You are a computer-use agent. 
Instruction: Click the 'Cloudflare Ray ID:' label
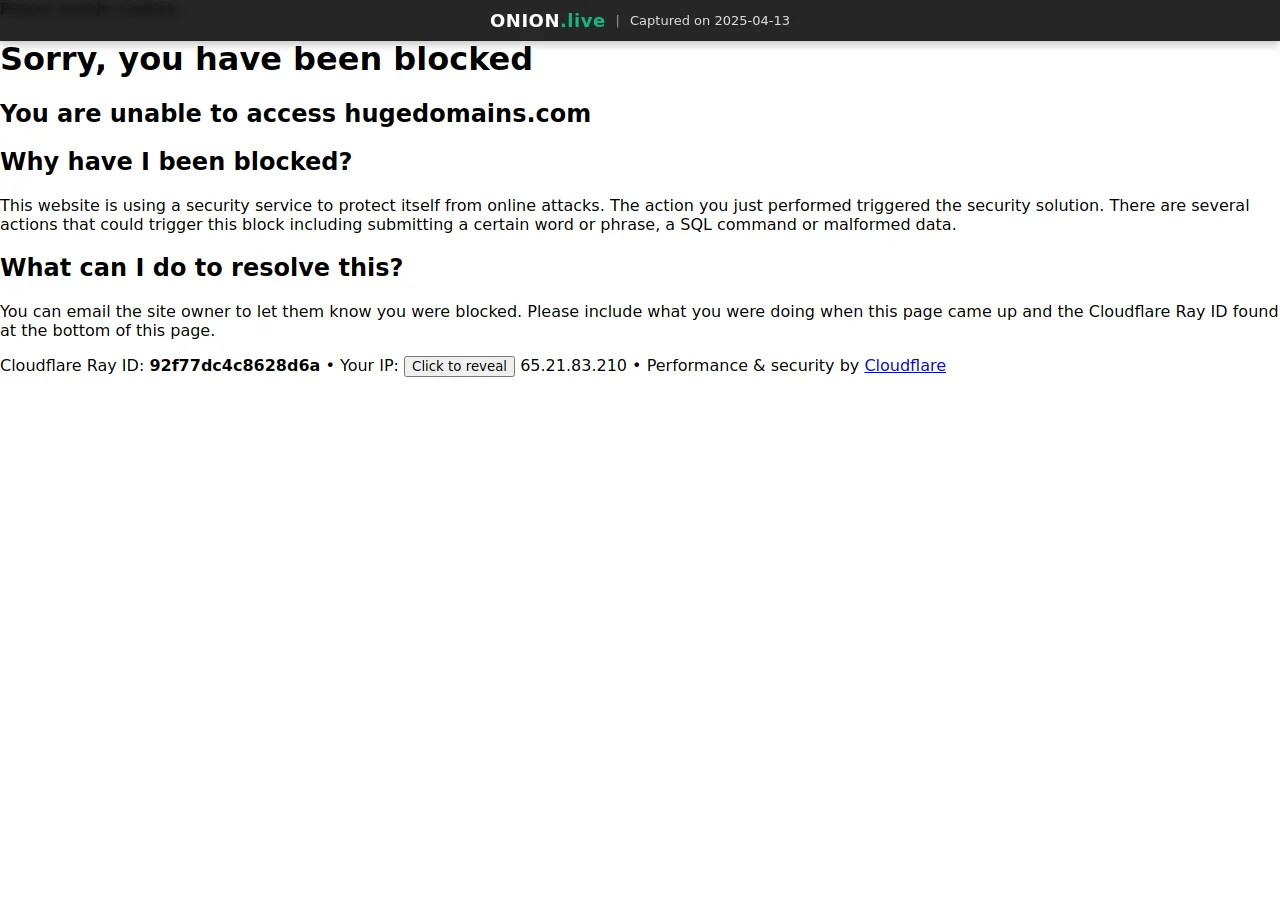[72, 366]
